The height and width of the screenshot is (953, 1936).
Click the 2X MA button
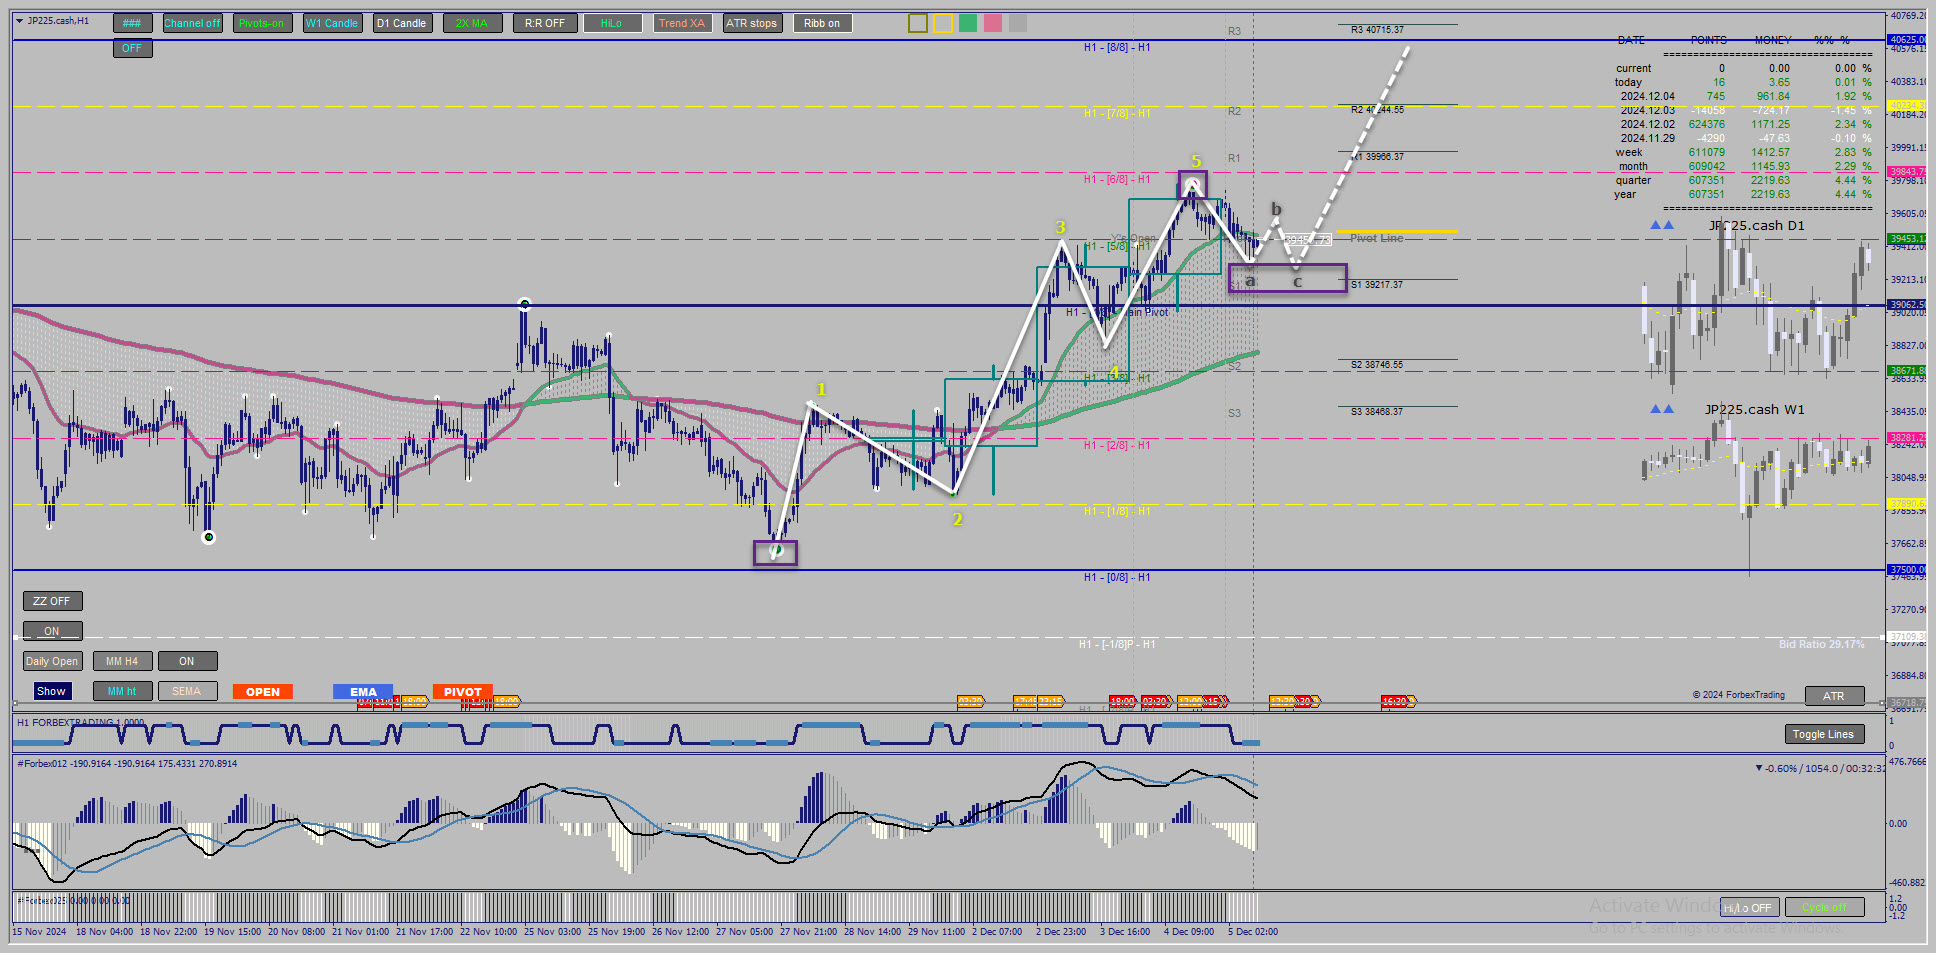pyautogui.click(x=472, y=23)
